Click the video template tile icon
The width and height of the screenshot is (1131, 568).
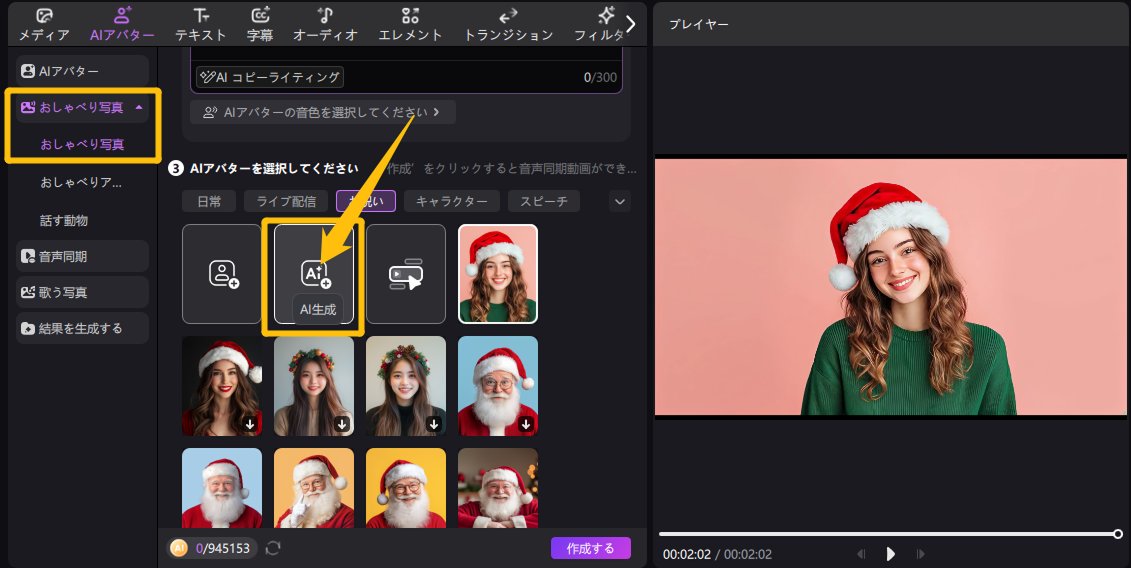(x=406, y=274)
